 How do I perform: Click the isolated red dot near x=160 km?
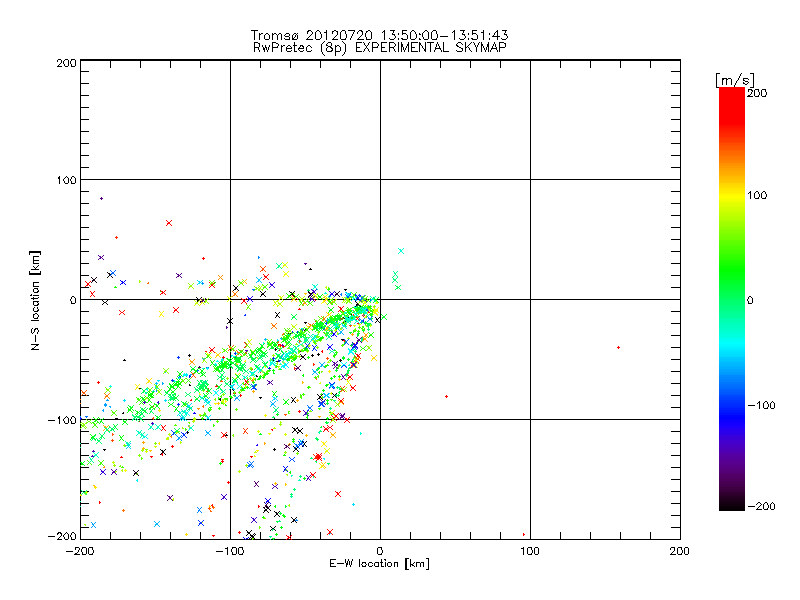(x=618, y=347)
